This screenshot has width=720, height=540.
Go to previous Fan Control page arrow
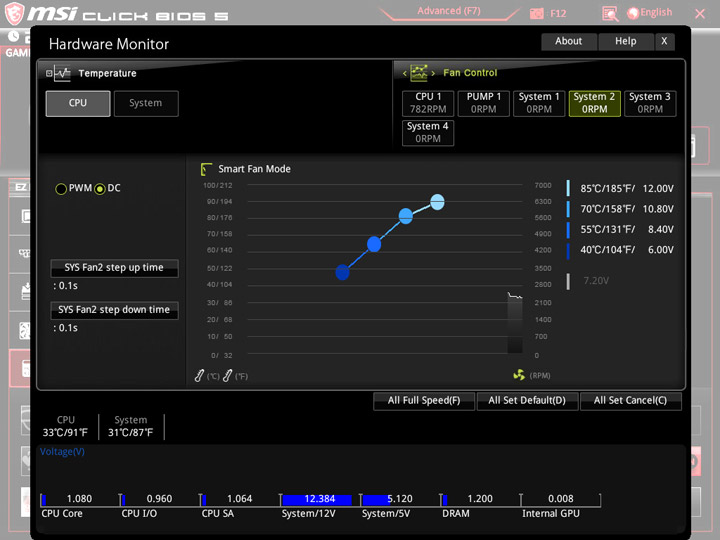[405, 73]
